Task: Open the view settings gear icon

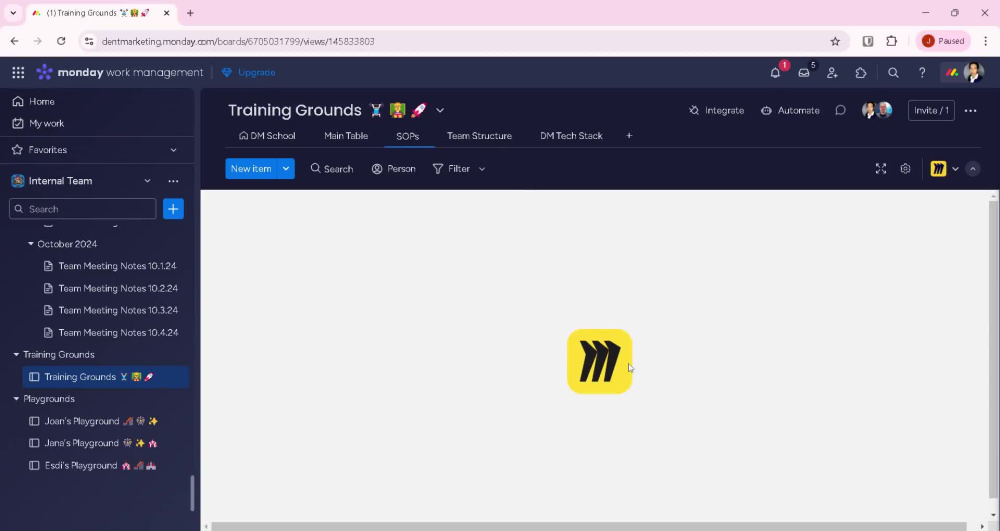Action: click(905, 169)
